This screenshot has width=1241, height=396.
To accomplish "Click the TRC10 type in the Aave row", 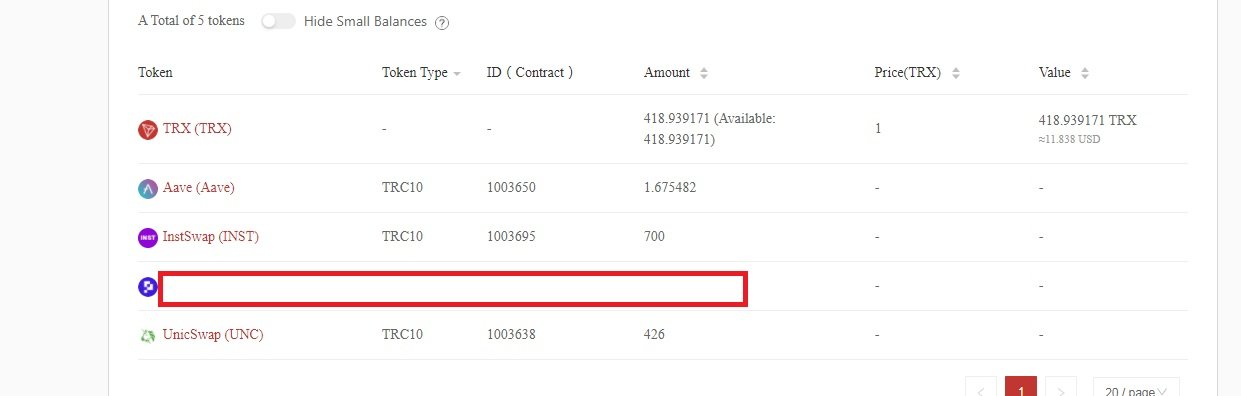I will (x=402, y=188).
